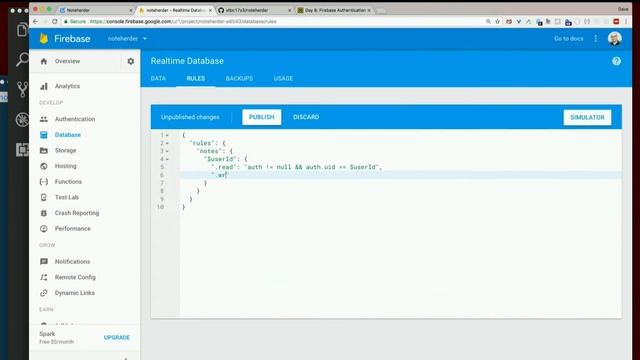640x360 pixels.
Task: Switch to the Noteherder browser tab
Action: coord(96,10)
